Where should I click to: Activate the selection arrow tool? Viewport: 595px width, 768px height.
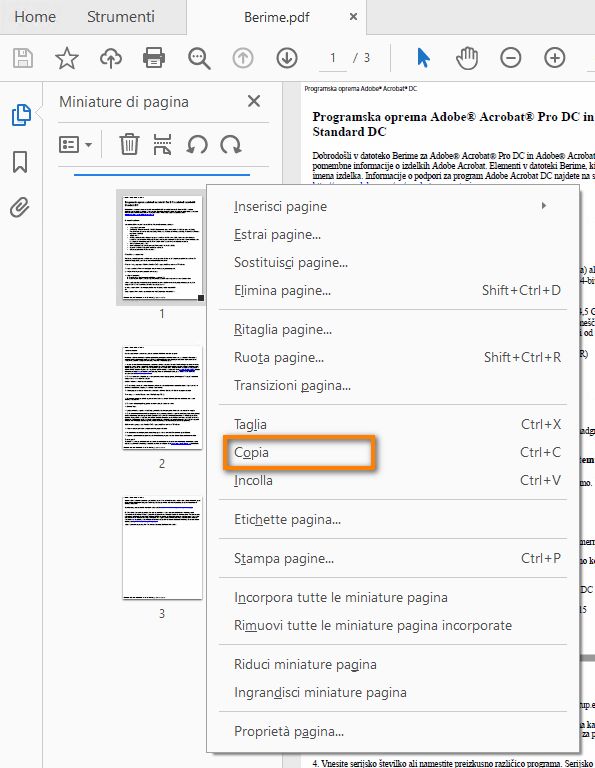tap(423, 58)
